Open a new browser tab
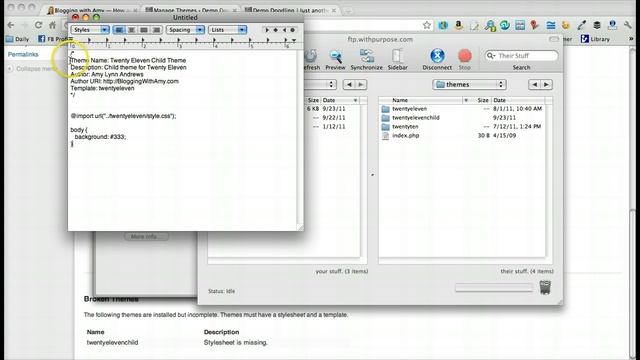 348,11
